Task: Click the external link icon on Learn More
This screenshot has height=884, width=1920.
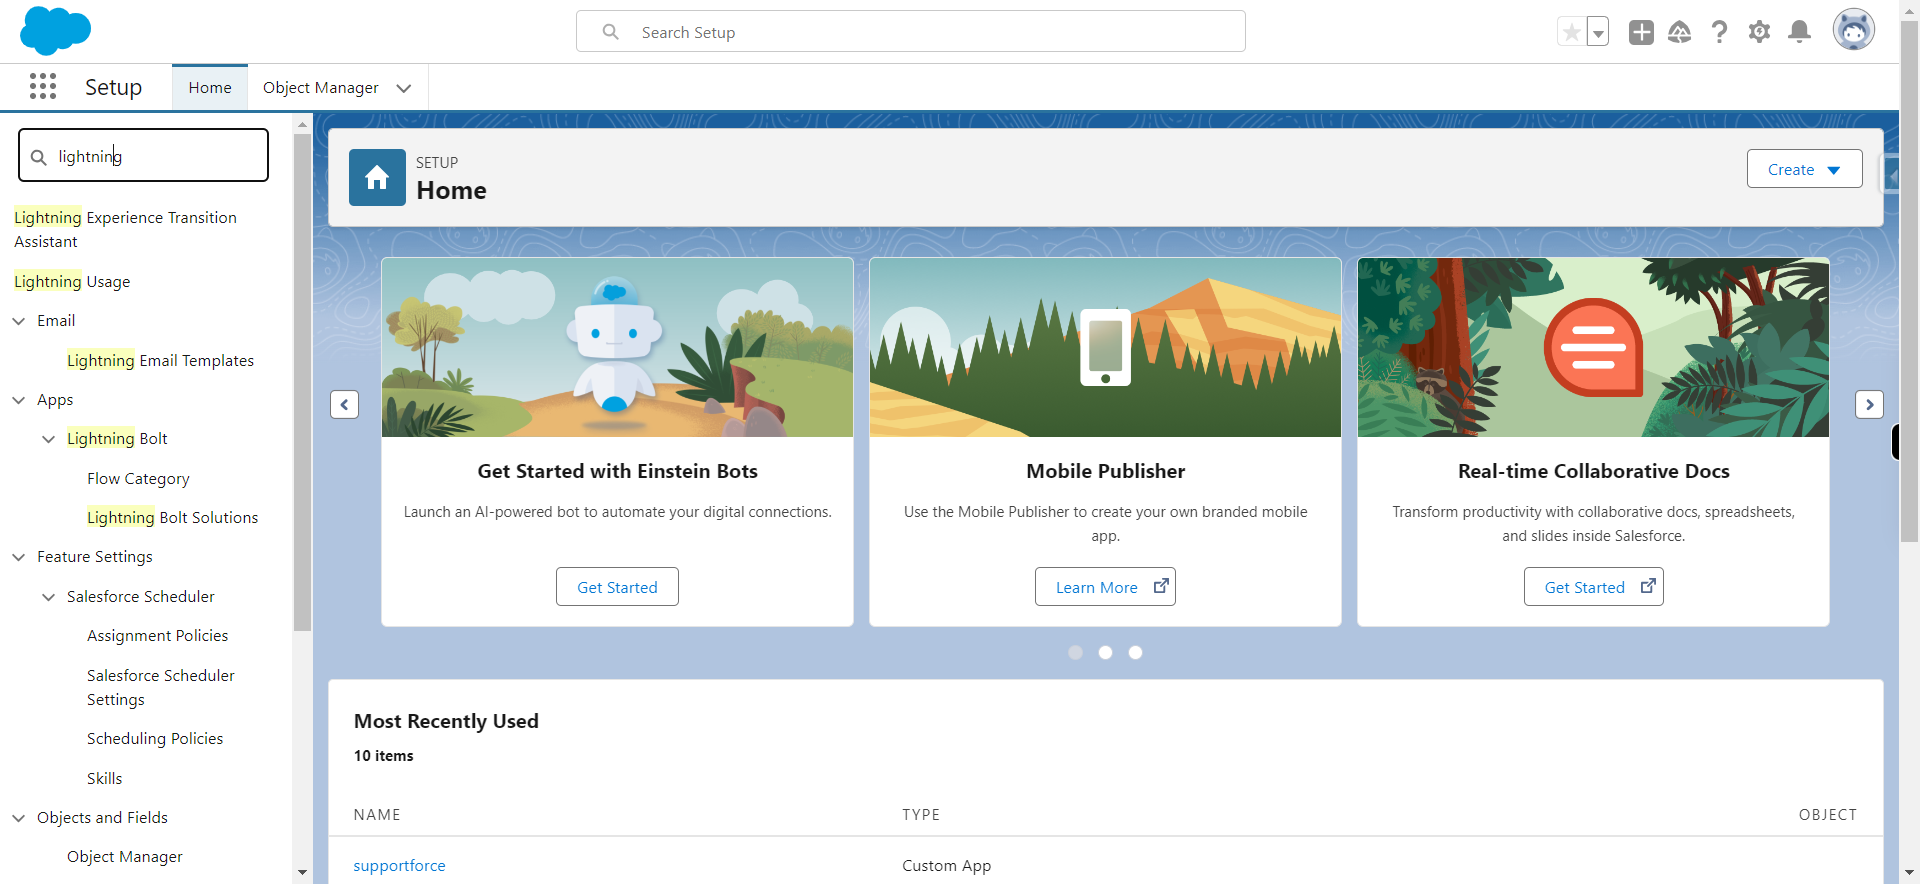Action: click(1161, 586)
